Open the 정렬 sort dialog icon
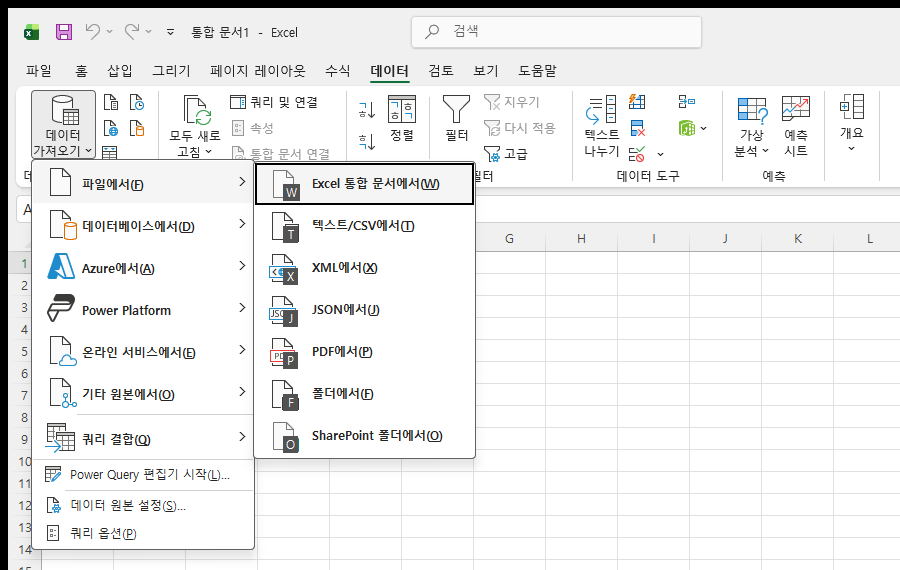Screen dimensions: 900x570 click(x=402, y=109)
